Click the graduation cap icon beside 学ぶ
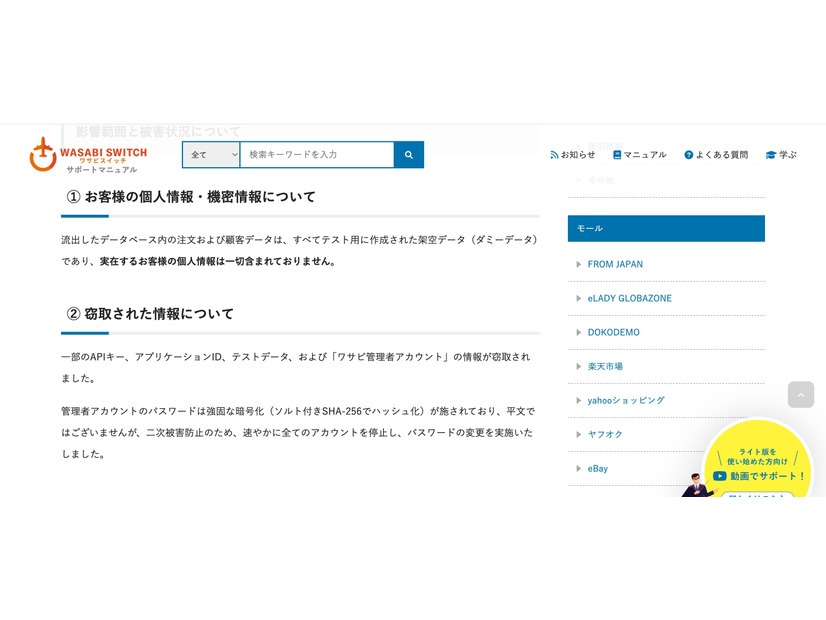This screenshot has width=826, height=620. tap(771, 155)
